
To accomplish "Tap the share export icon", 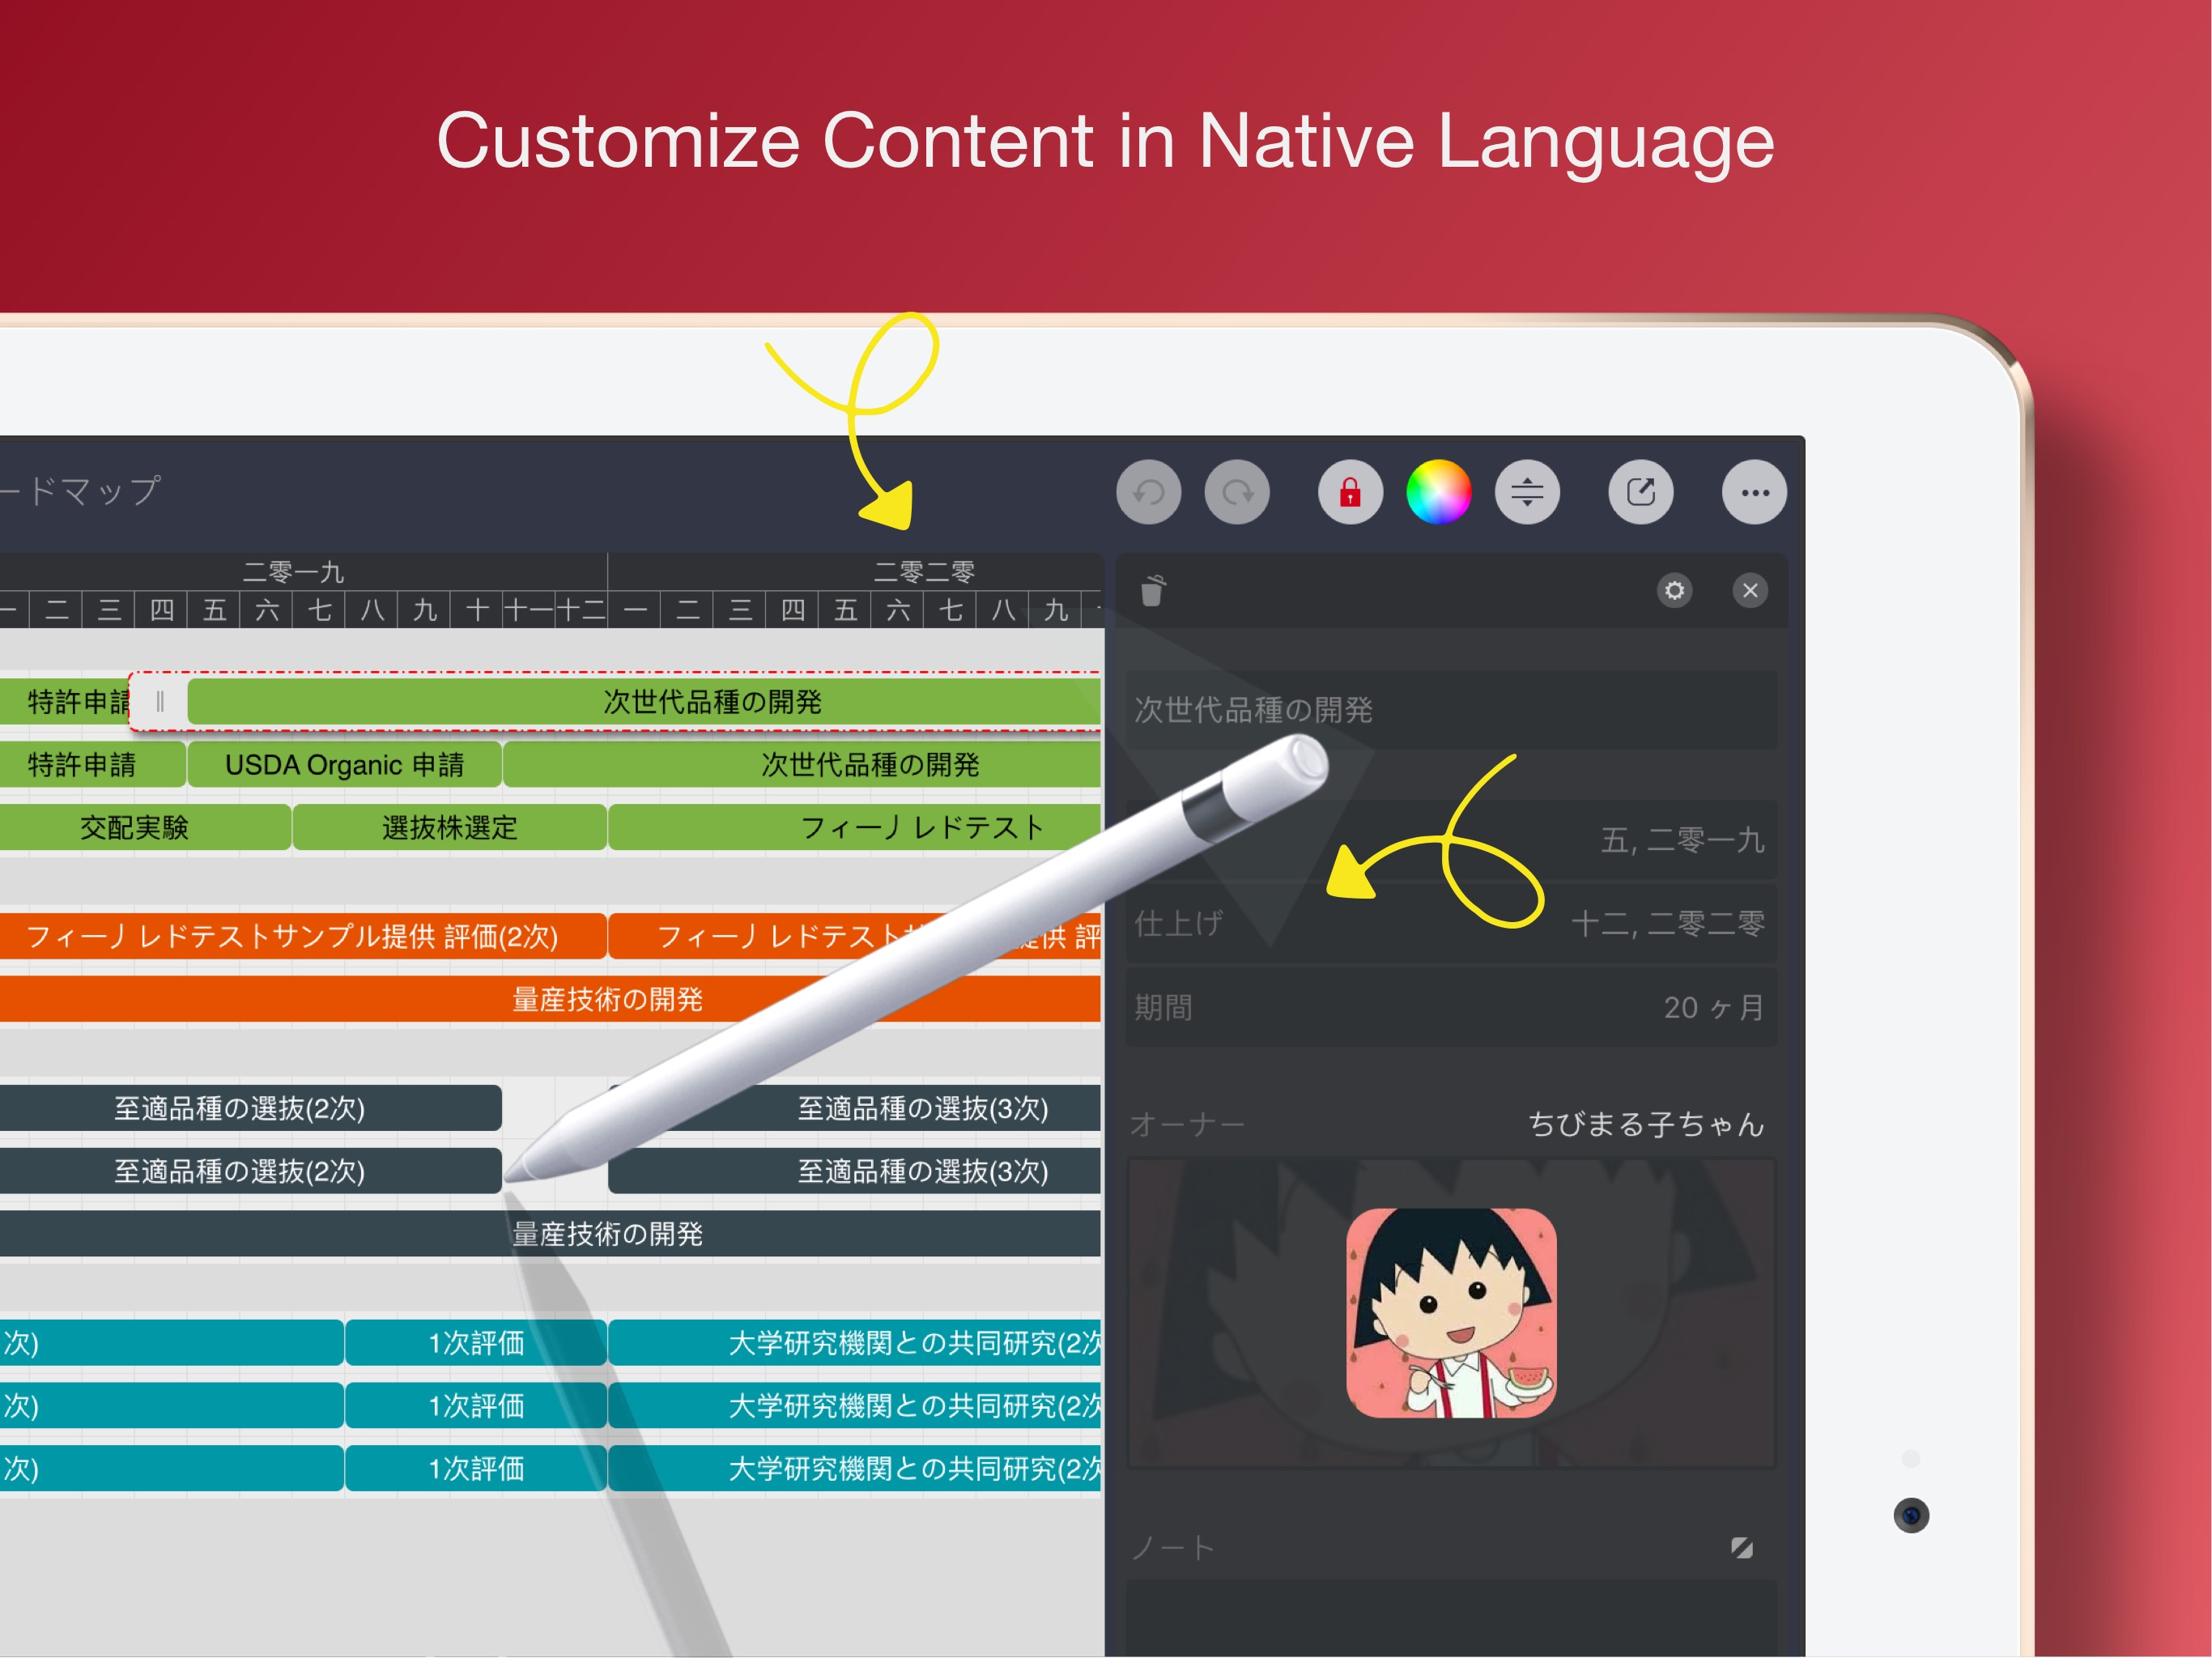I will tap(1640, 492).
